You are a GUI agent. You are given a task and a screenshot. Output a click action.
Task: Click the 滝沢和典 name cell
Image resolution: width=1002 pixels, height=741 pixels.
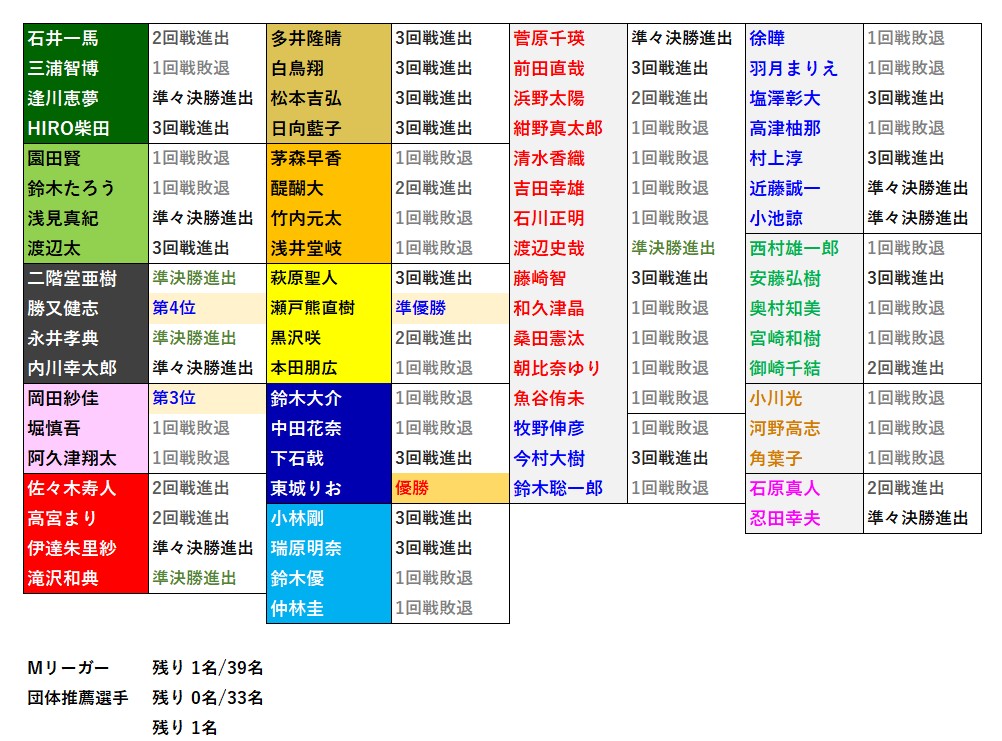86,579
